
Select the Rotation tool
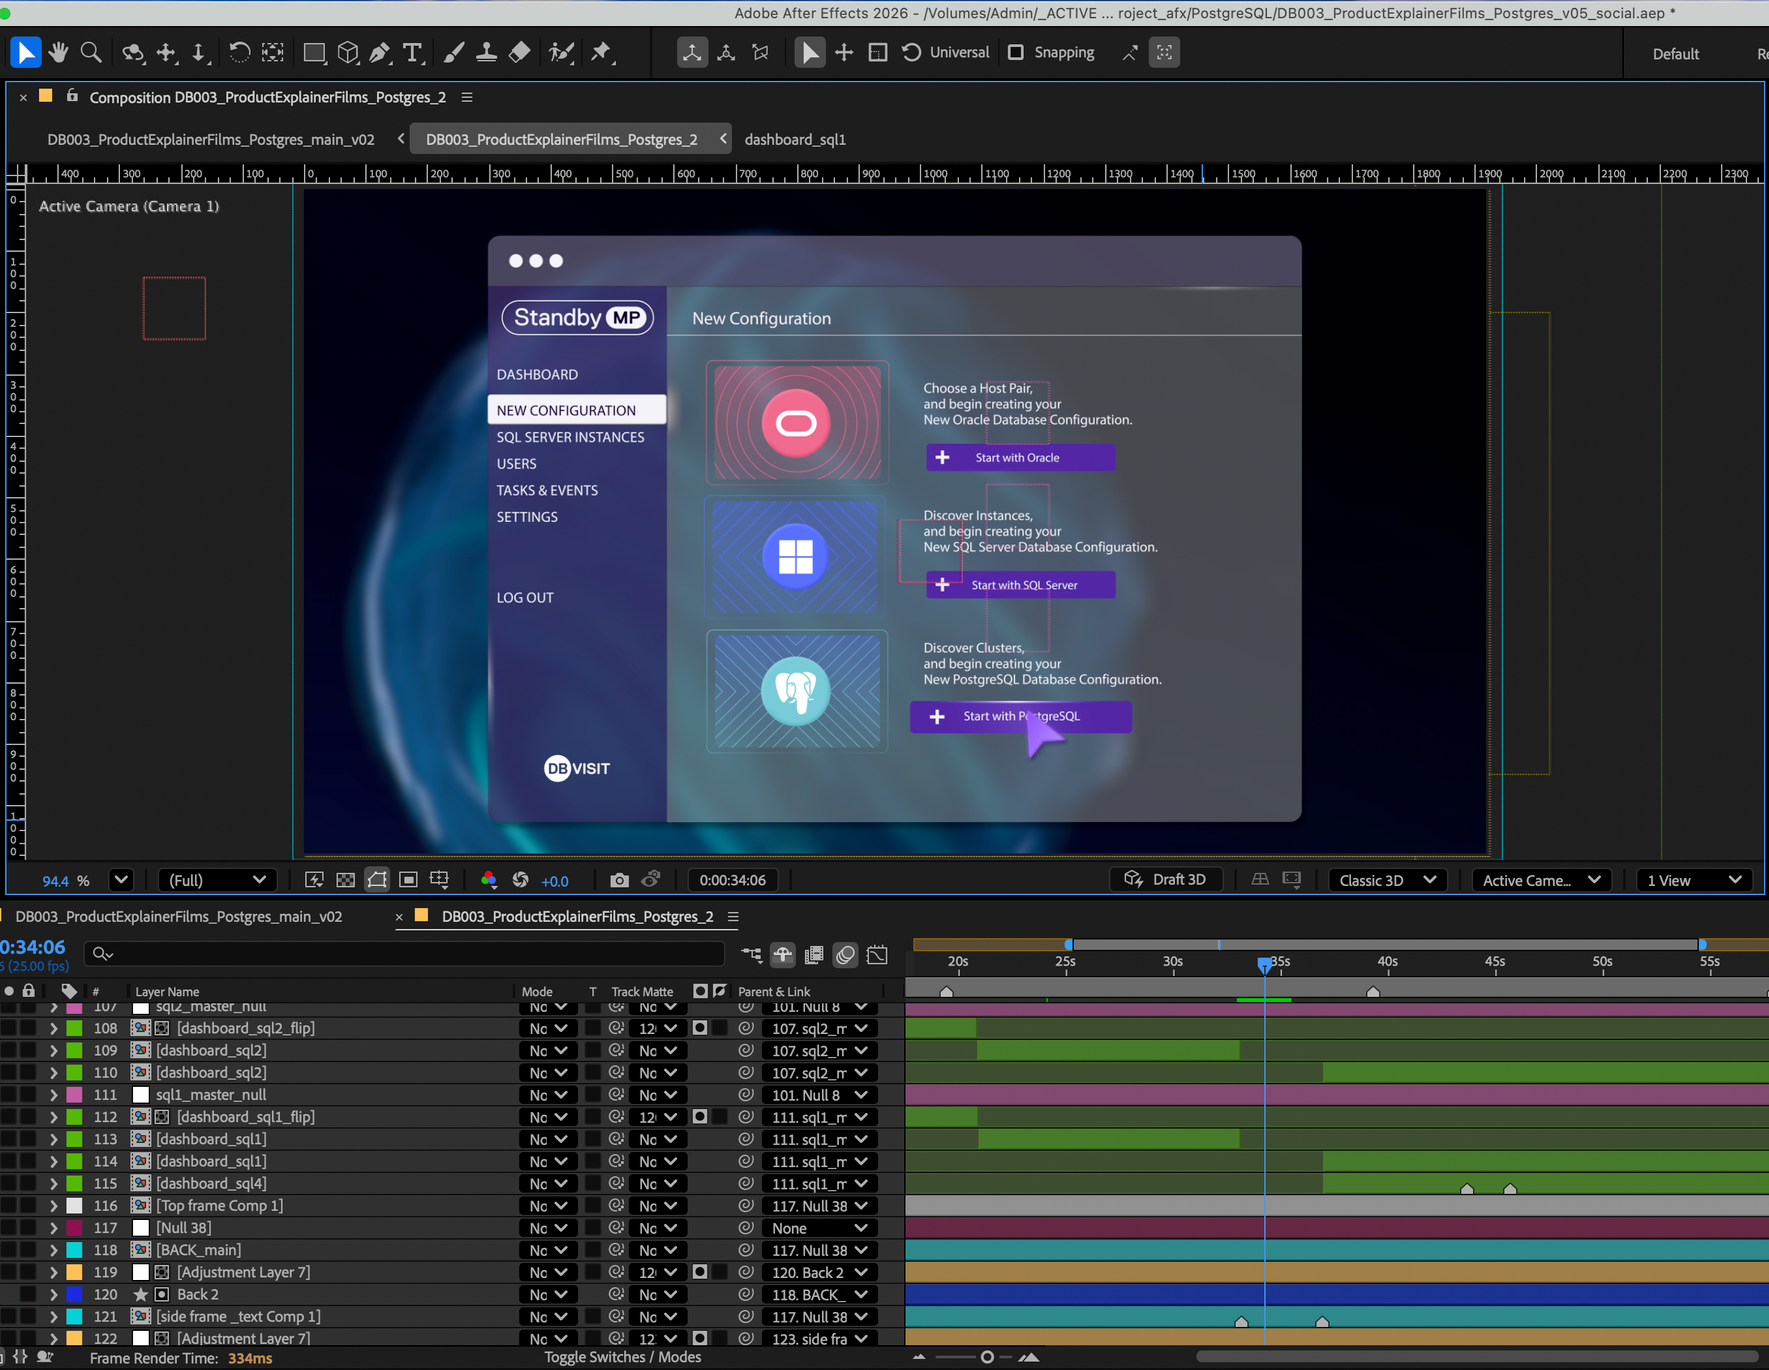pos(239,52)
